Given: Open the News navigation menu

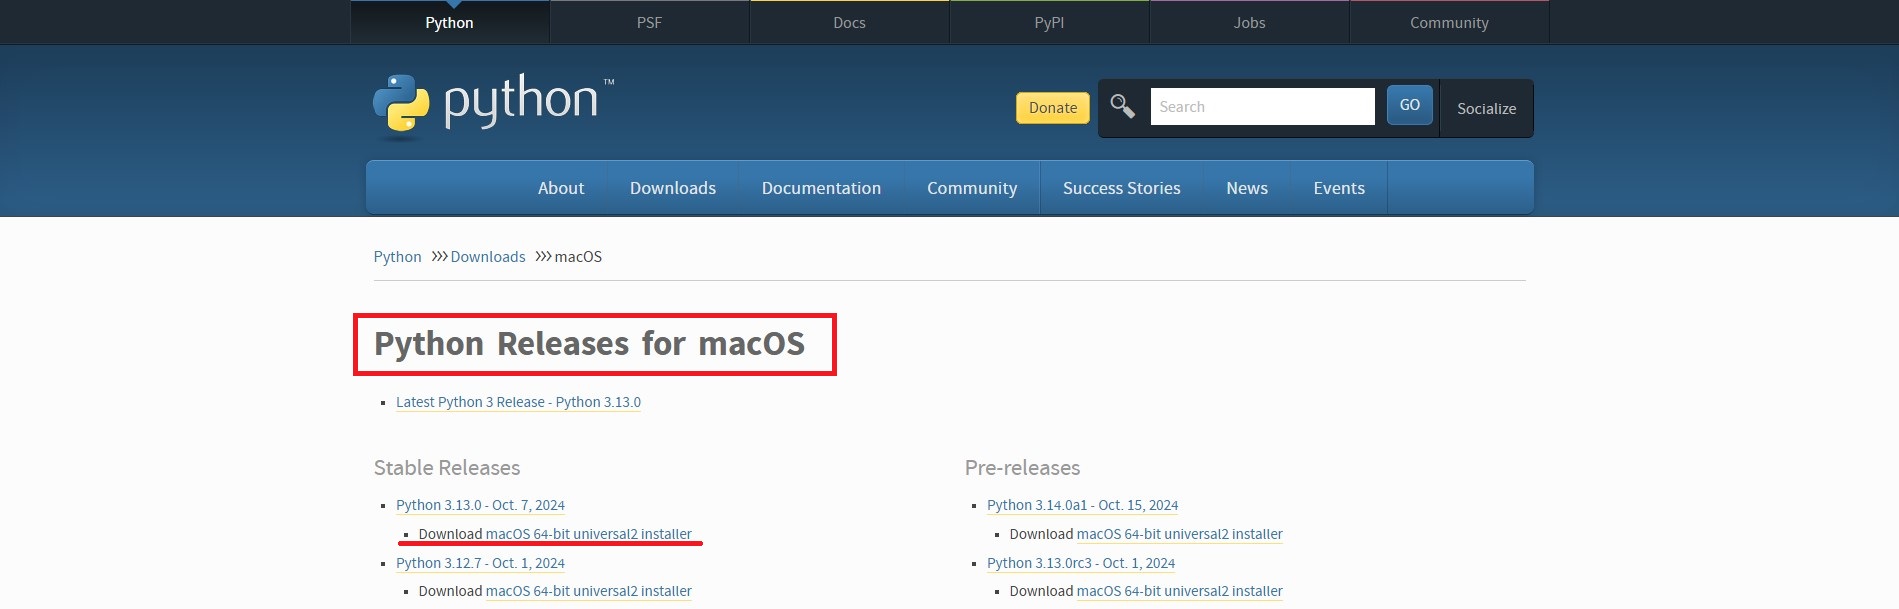Looking at the screenshot, I should pyautogui.click(x=1247, y=188).
